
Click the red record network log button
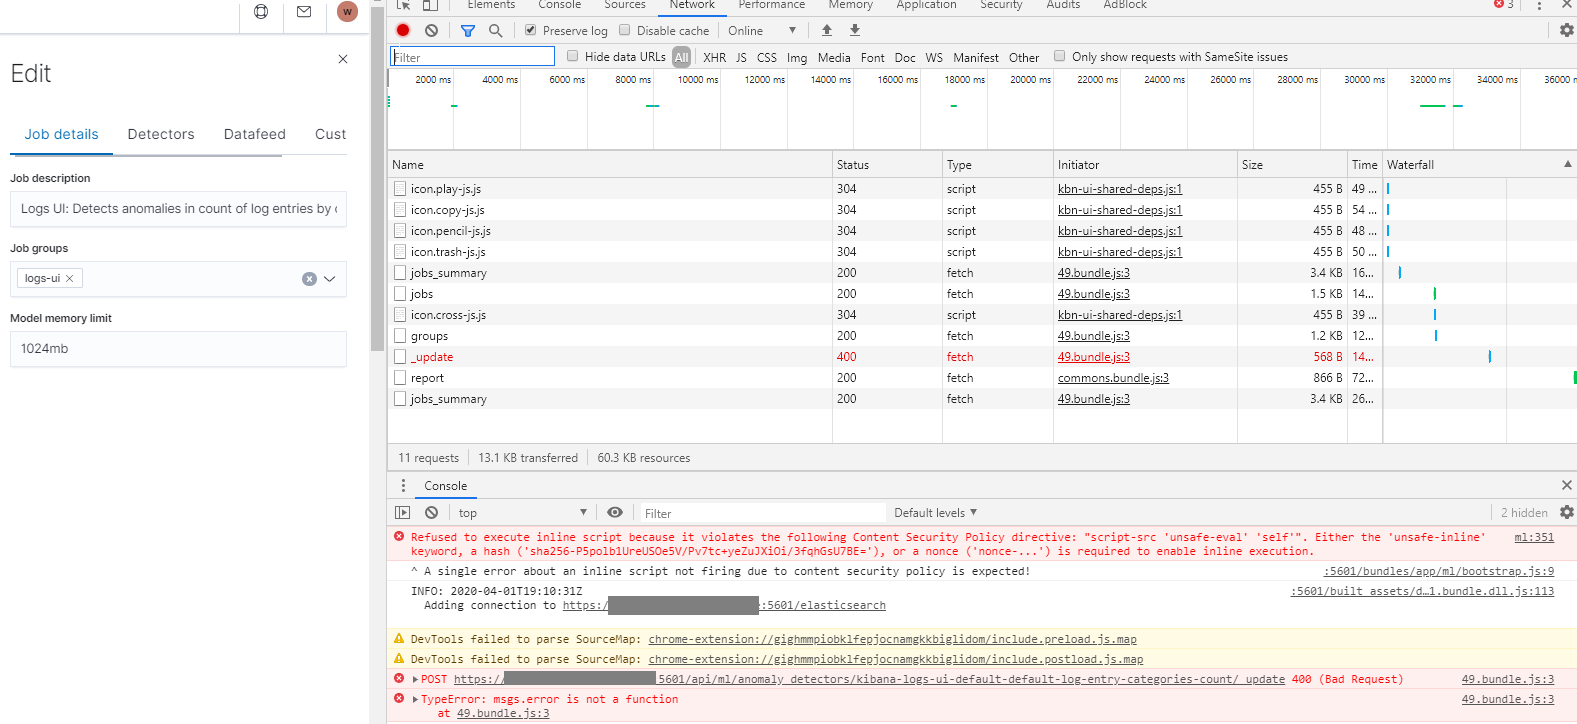(403, 31)
